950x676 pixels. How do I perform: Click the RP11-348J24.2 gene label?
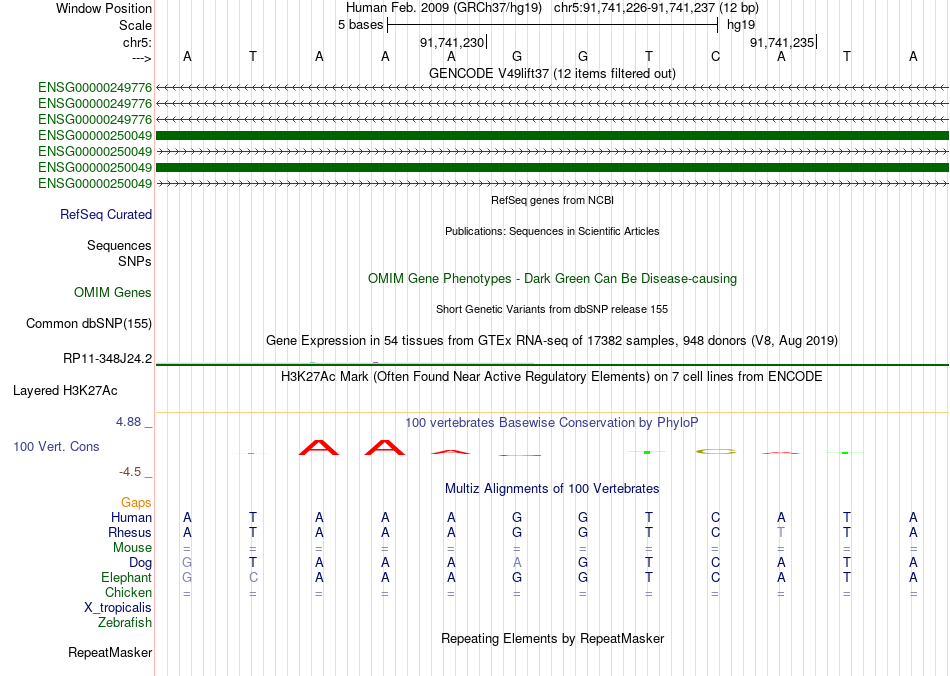point(107,359)
